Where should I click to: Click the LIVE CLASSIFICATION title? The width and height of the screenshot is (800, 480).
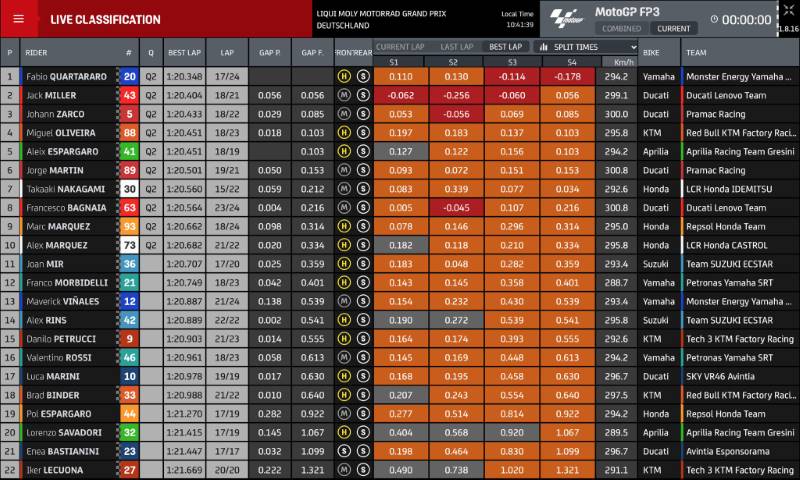point(105,19)
